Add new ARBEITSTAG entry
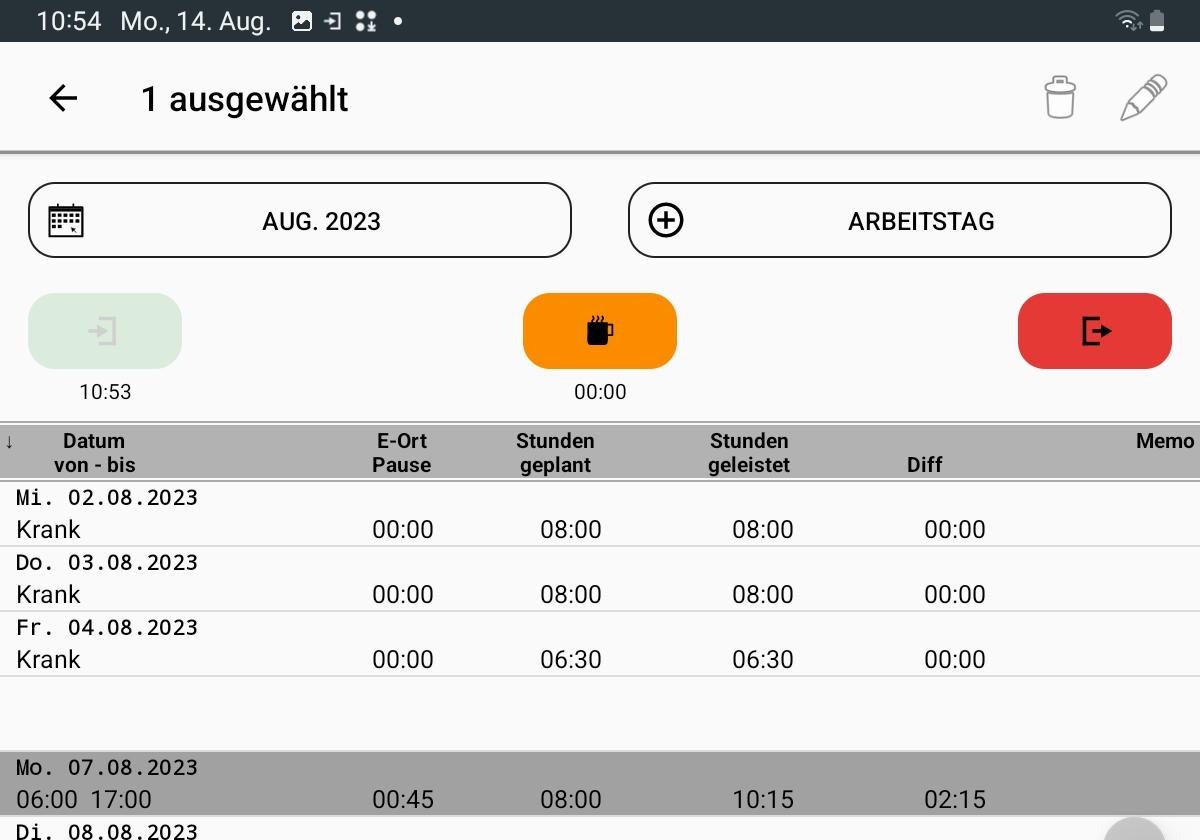The image size is (1200, 840). click(900, 220)
